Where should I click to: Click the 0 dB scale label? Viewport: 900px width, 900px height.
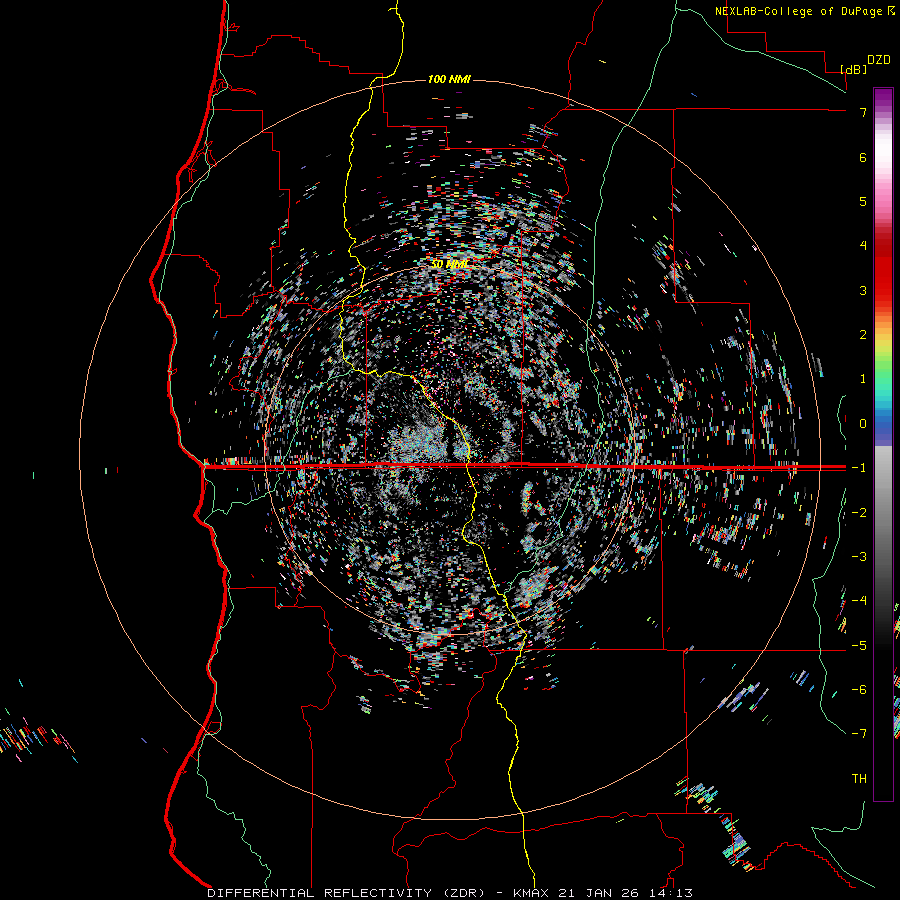(x=863, y=424)
